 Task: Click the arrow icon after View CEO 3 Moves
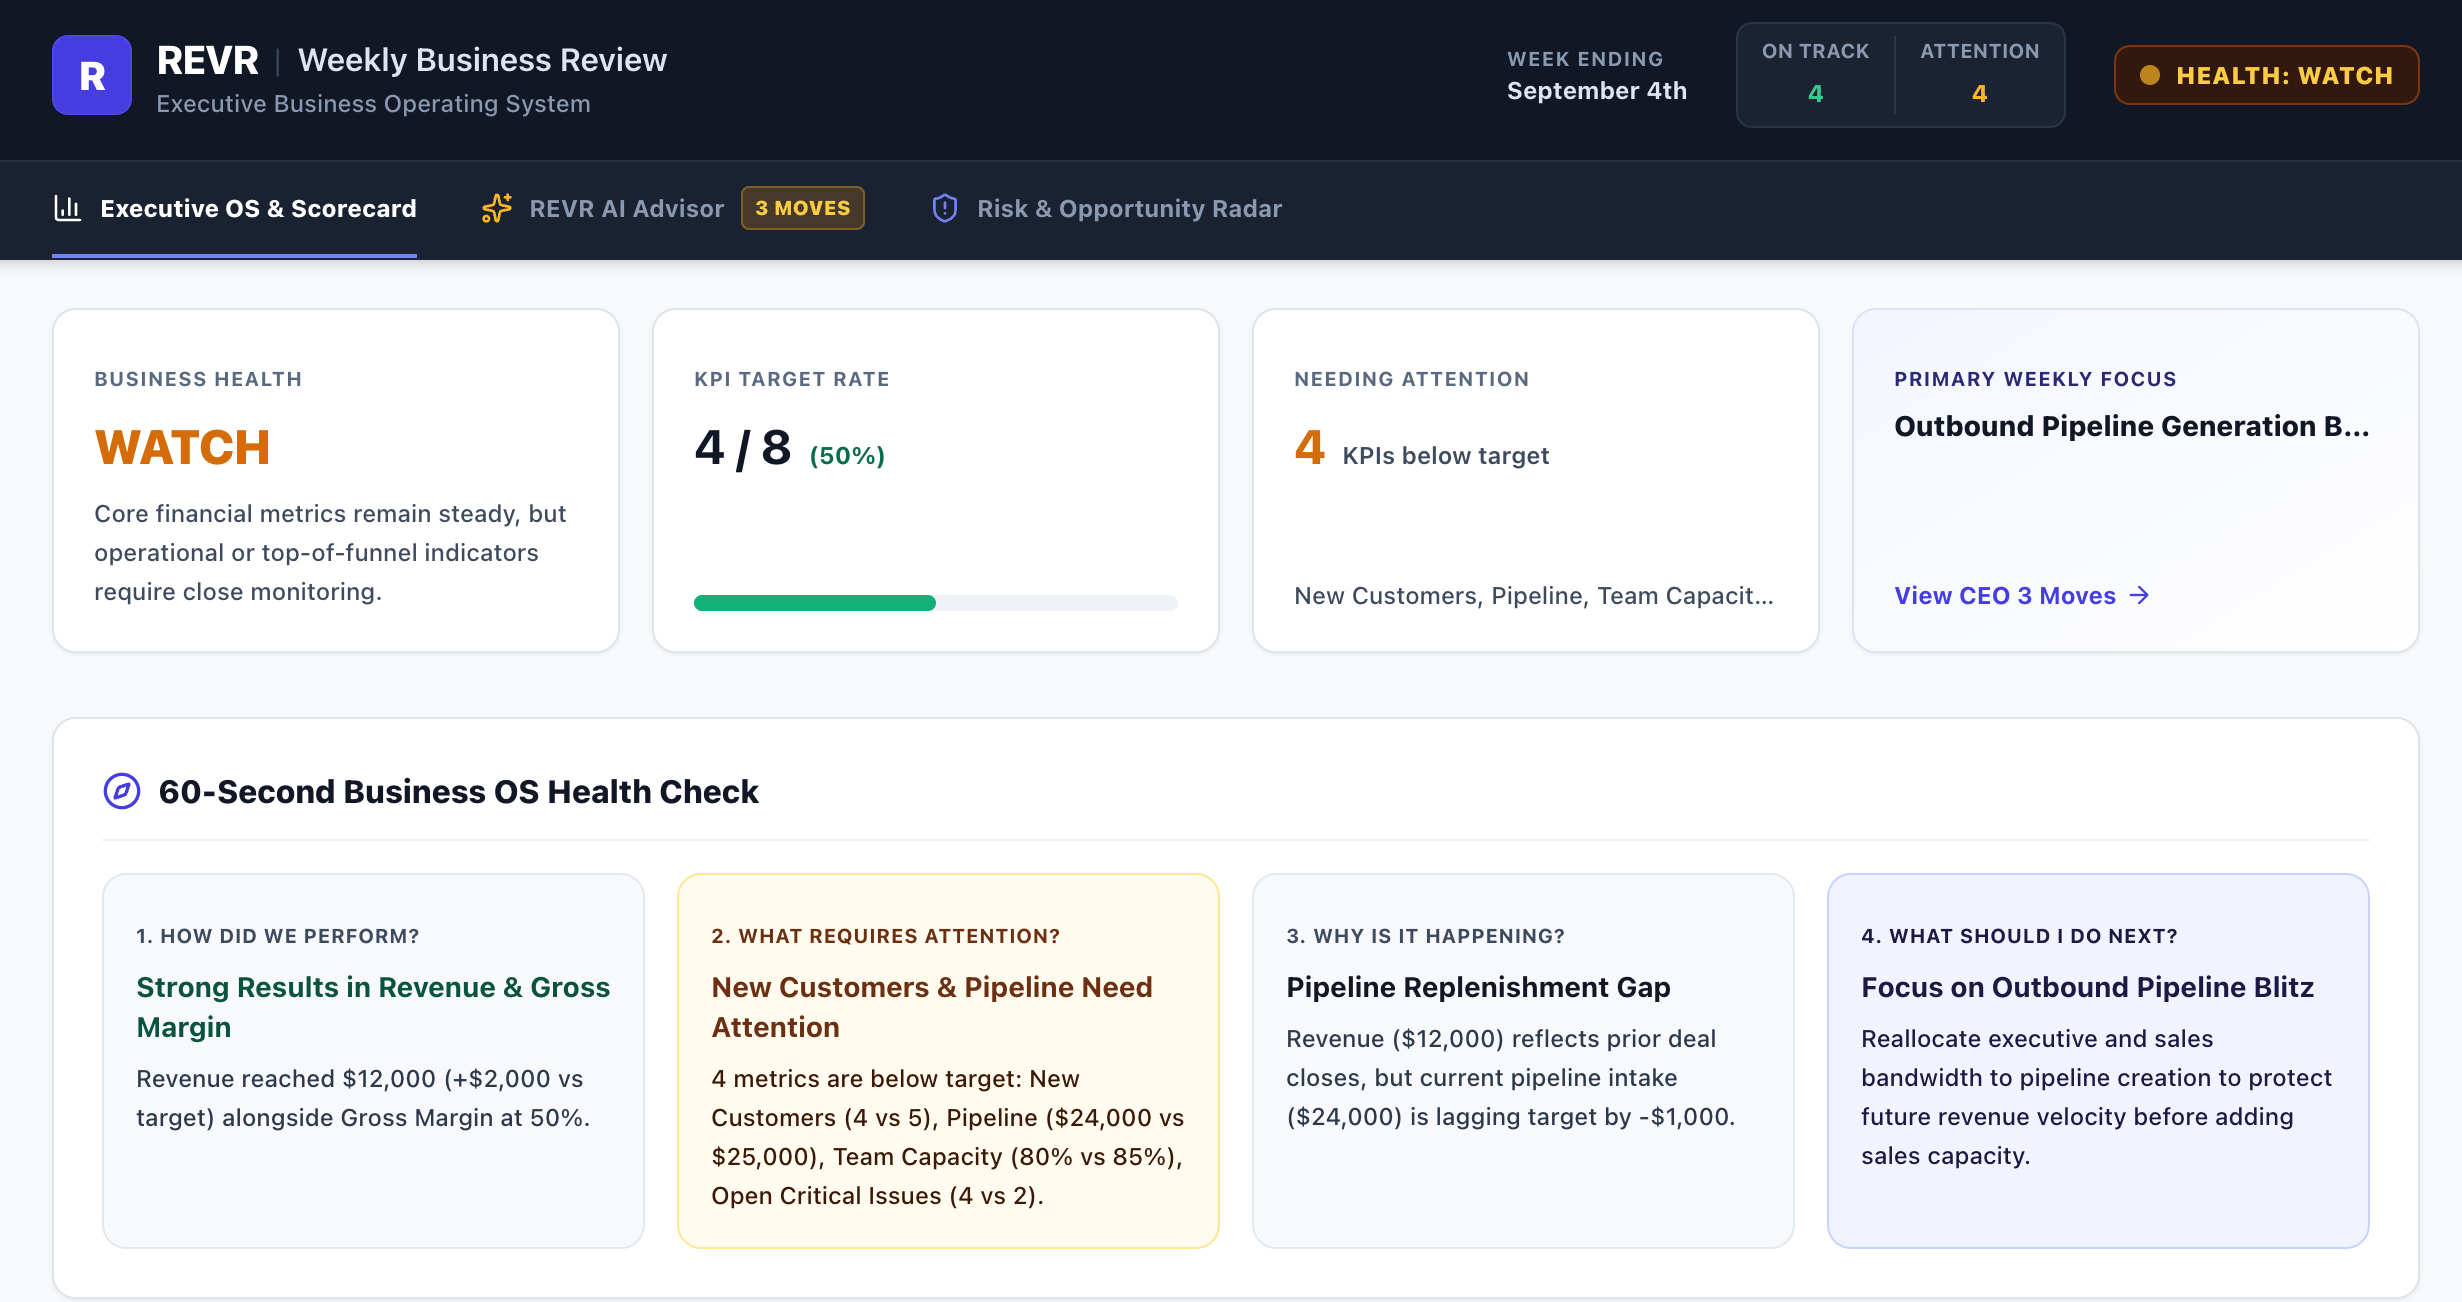click(x=2139, y=595)
